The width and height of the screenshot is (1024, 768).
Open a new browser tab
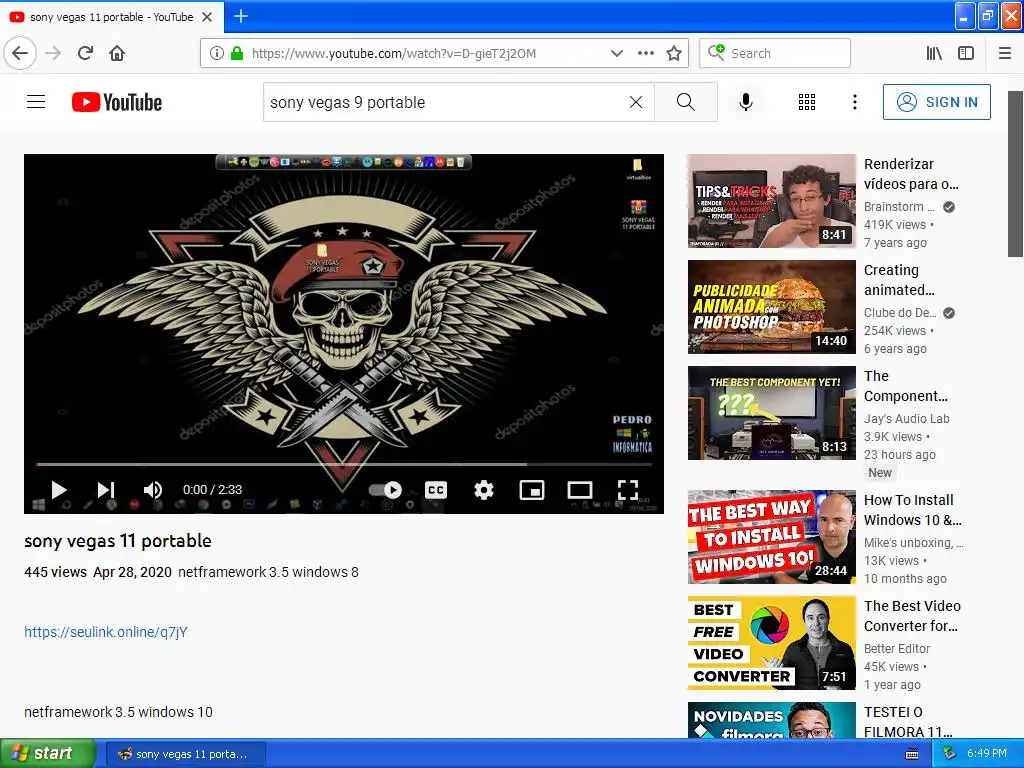click(x=240, y=16)
